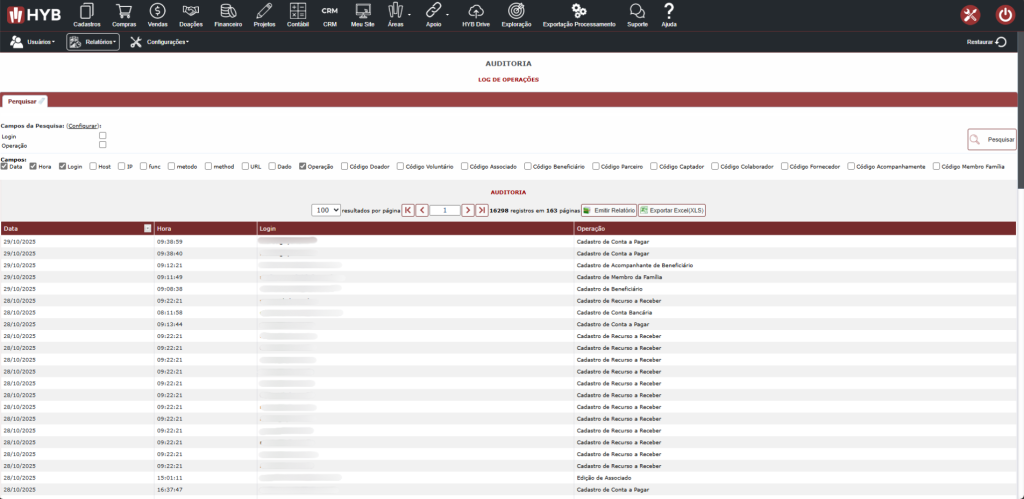1024x499 pixels.
Task: Enable the Host field checkbox
Action: pyautogui.click(x=92, y=166)
